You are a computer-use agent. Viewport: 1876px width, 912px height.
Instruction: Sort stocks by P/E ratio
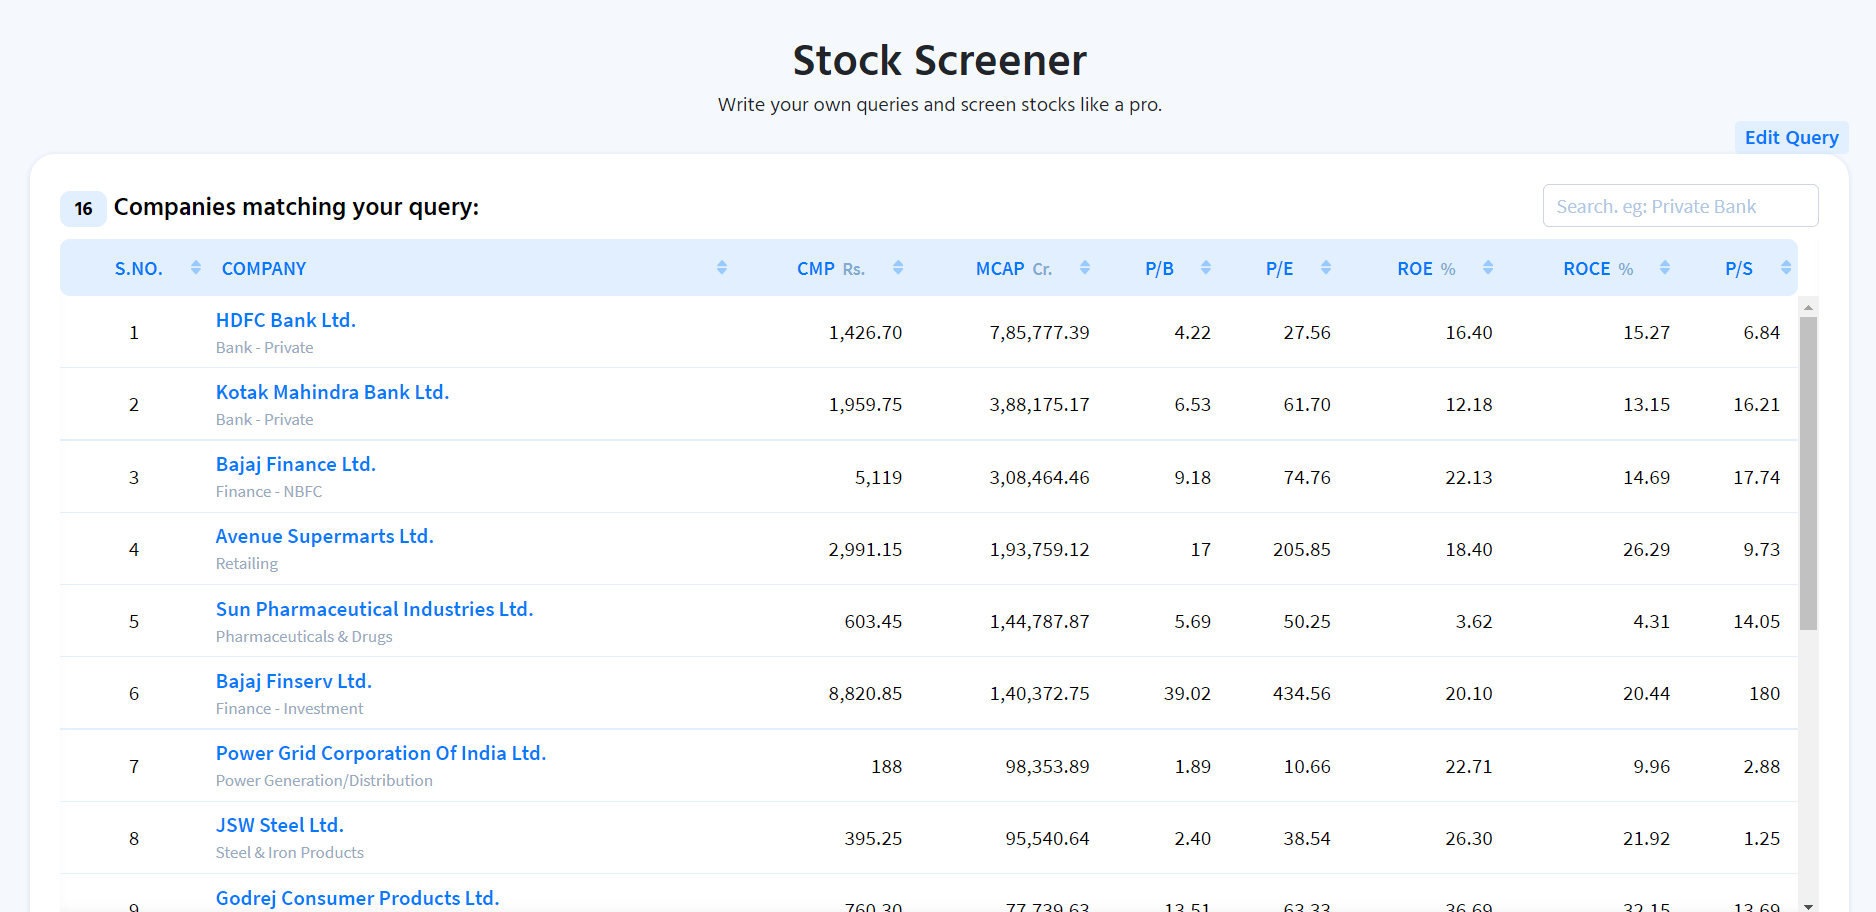tap(1326, 267)
